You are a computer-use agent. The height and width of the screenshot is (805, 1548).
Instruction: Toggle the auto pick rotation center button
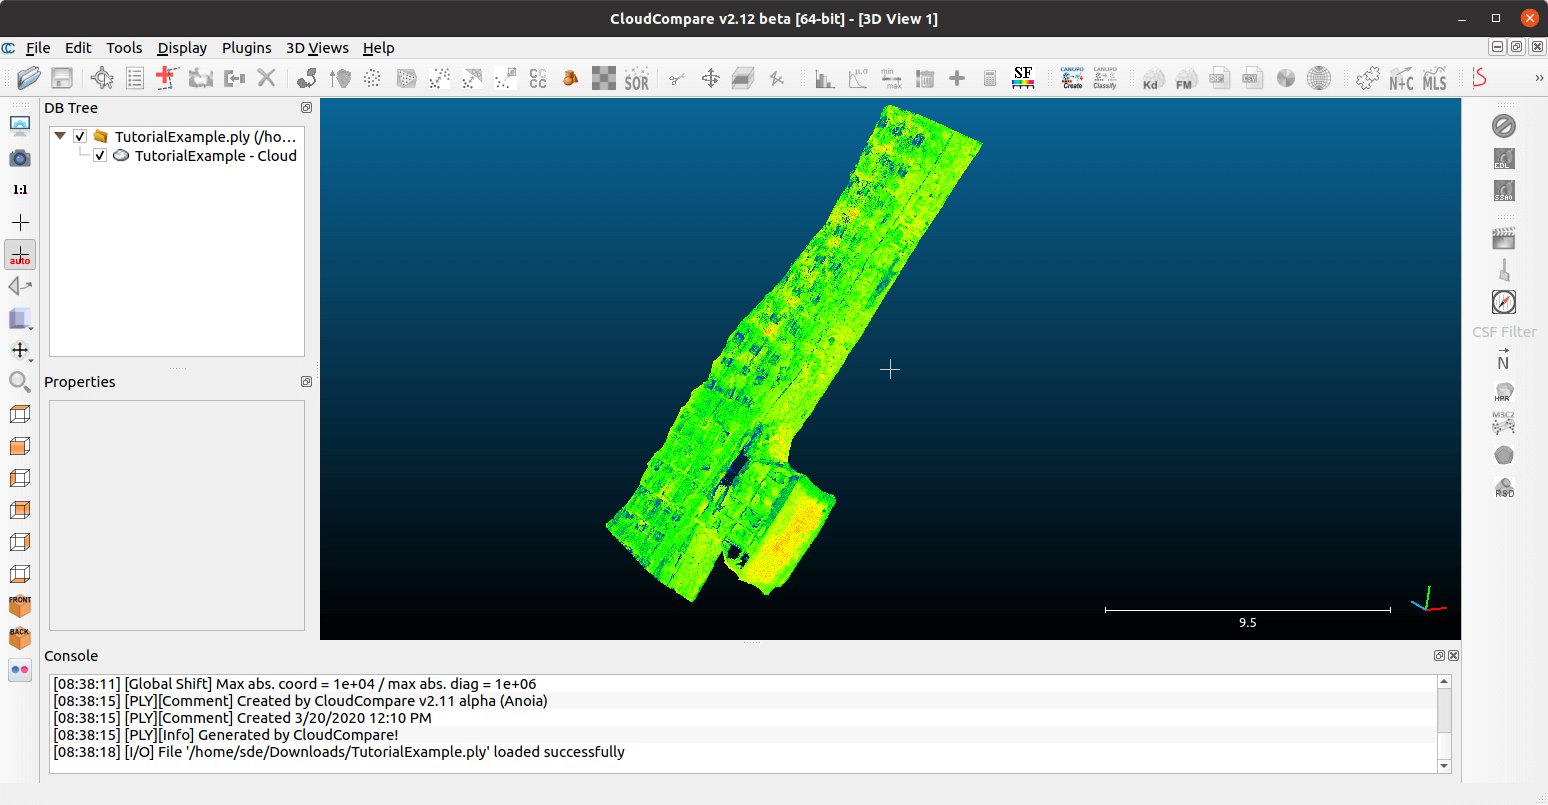pyautogui.click(x=20, y=254)
